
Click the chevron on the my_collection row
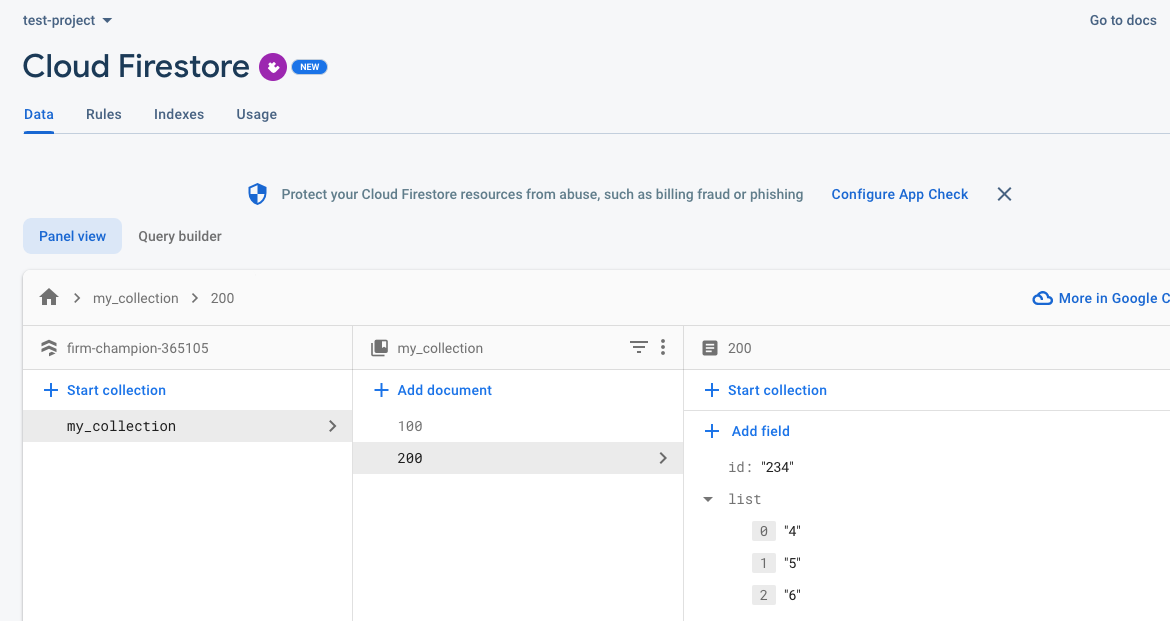(x=332, y=425)
